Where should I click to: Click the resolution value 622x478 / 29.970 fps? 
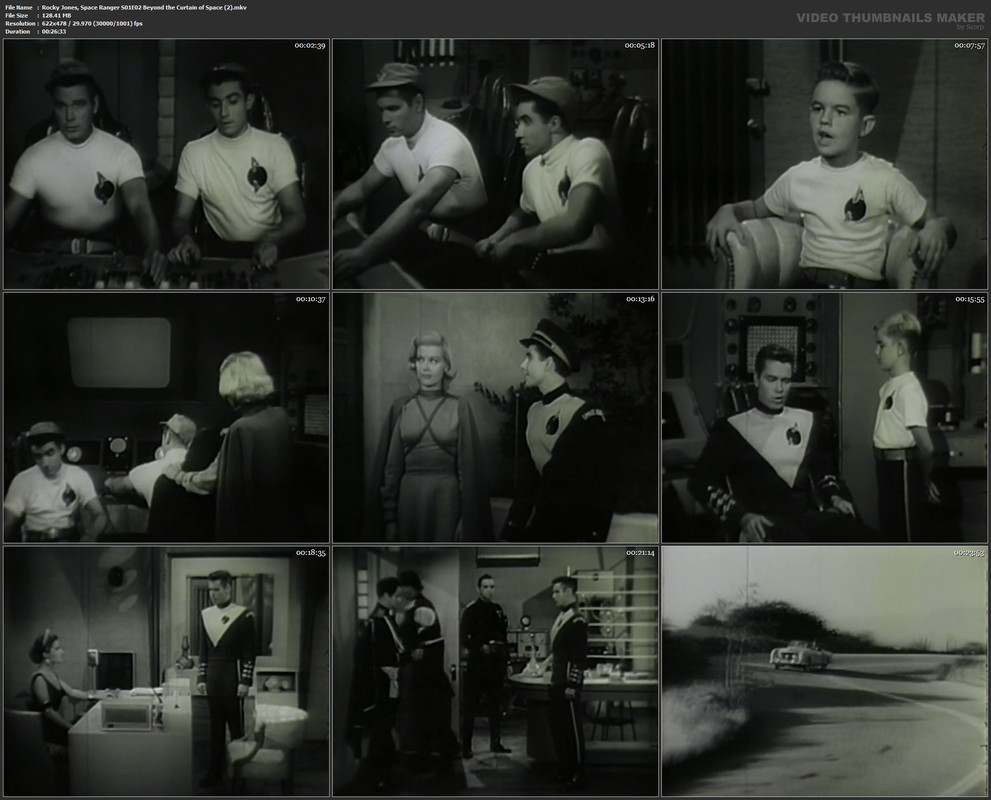pyautogui.click(x=92, y=23)
